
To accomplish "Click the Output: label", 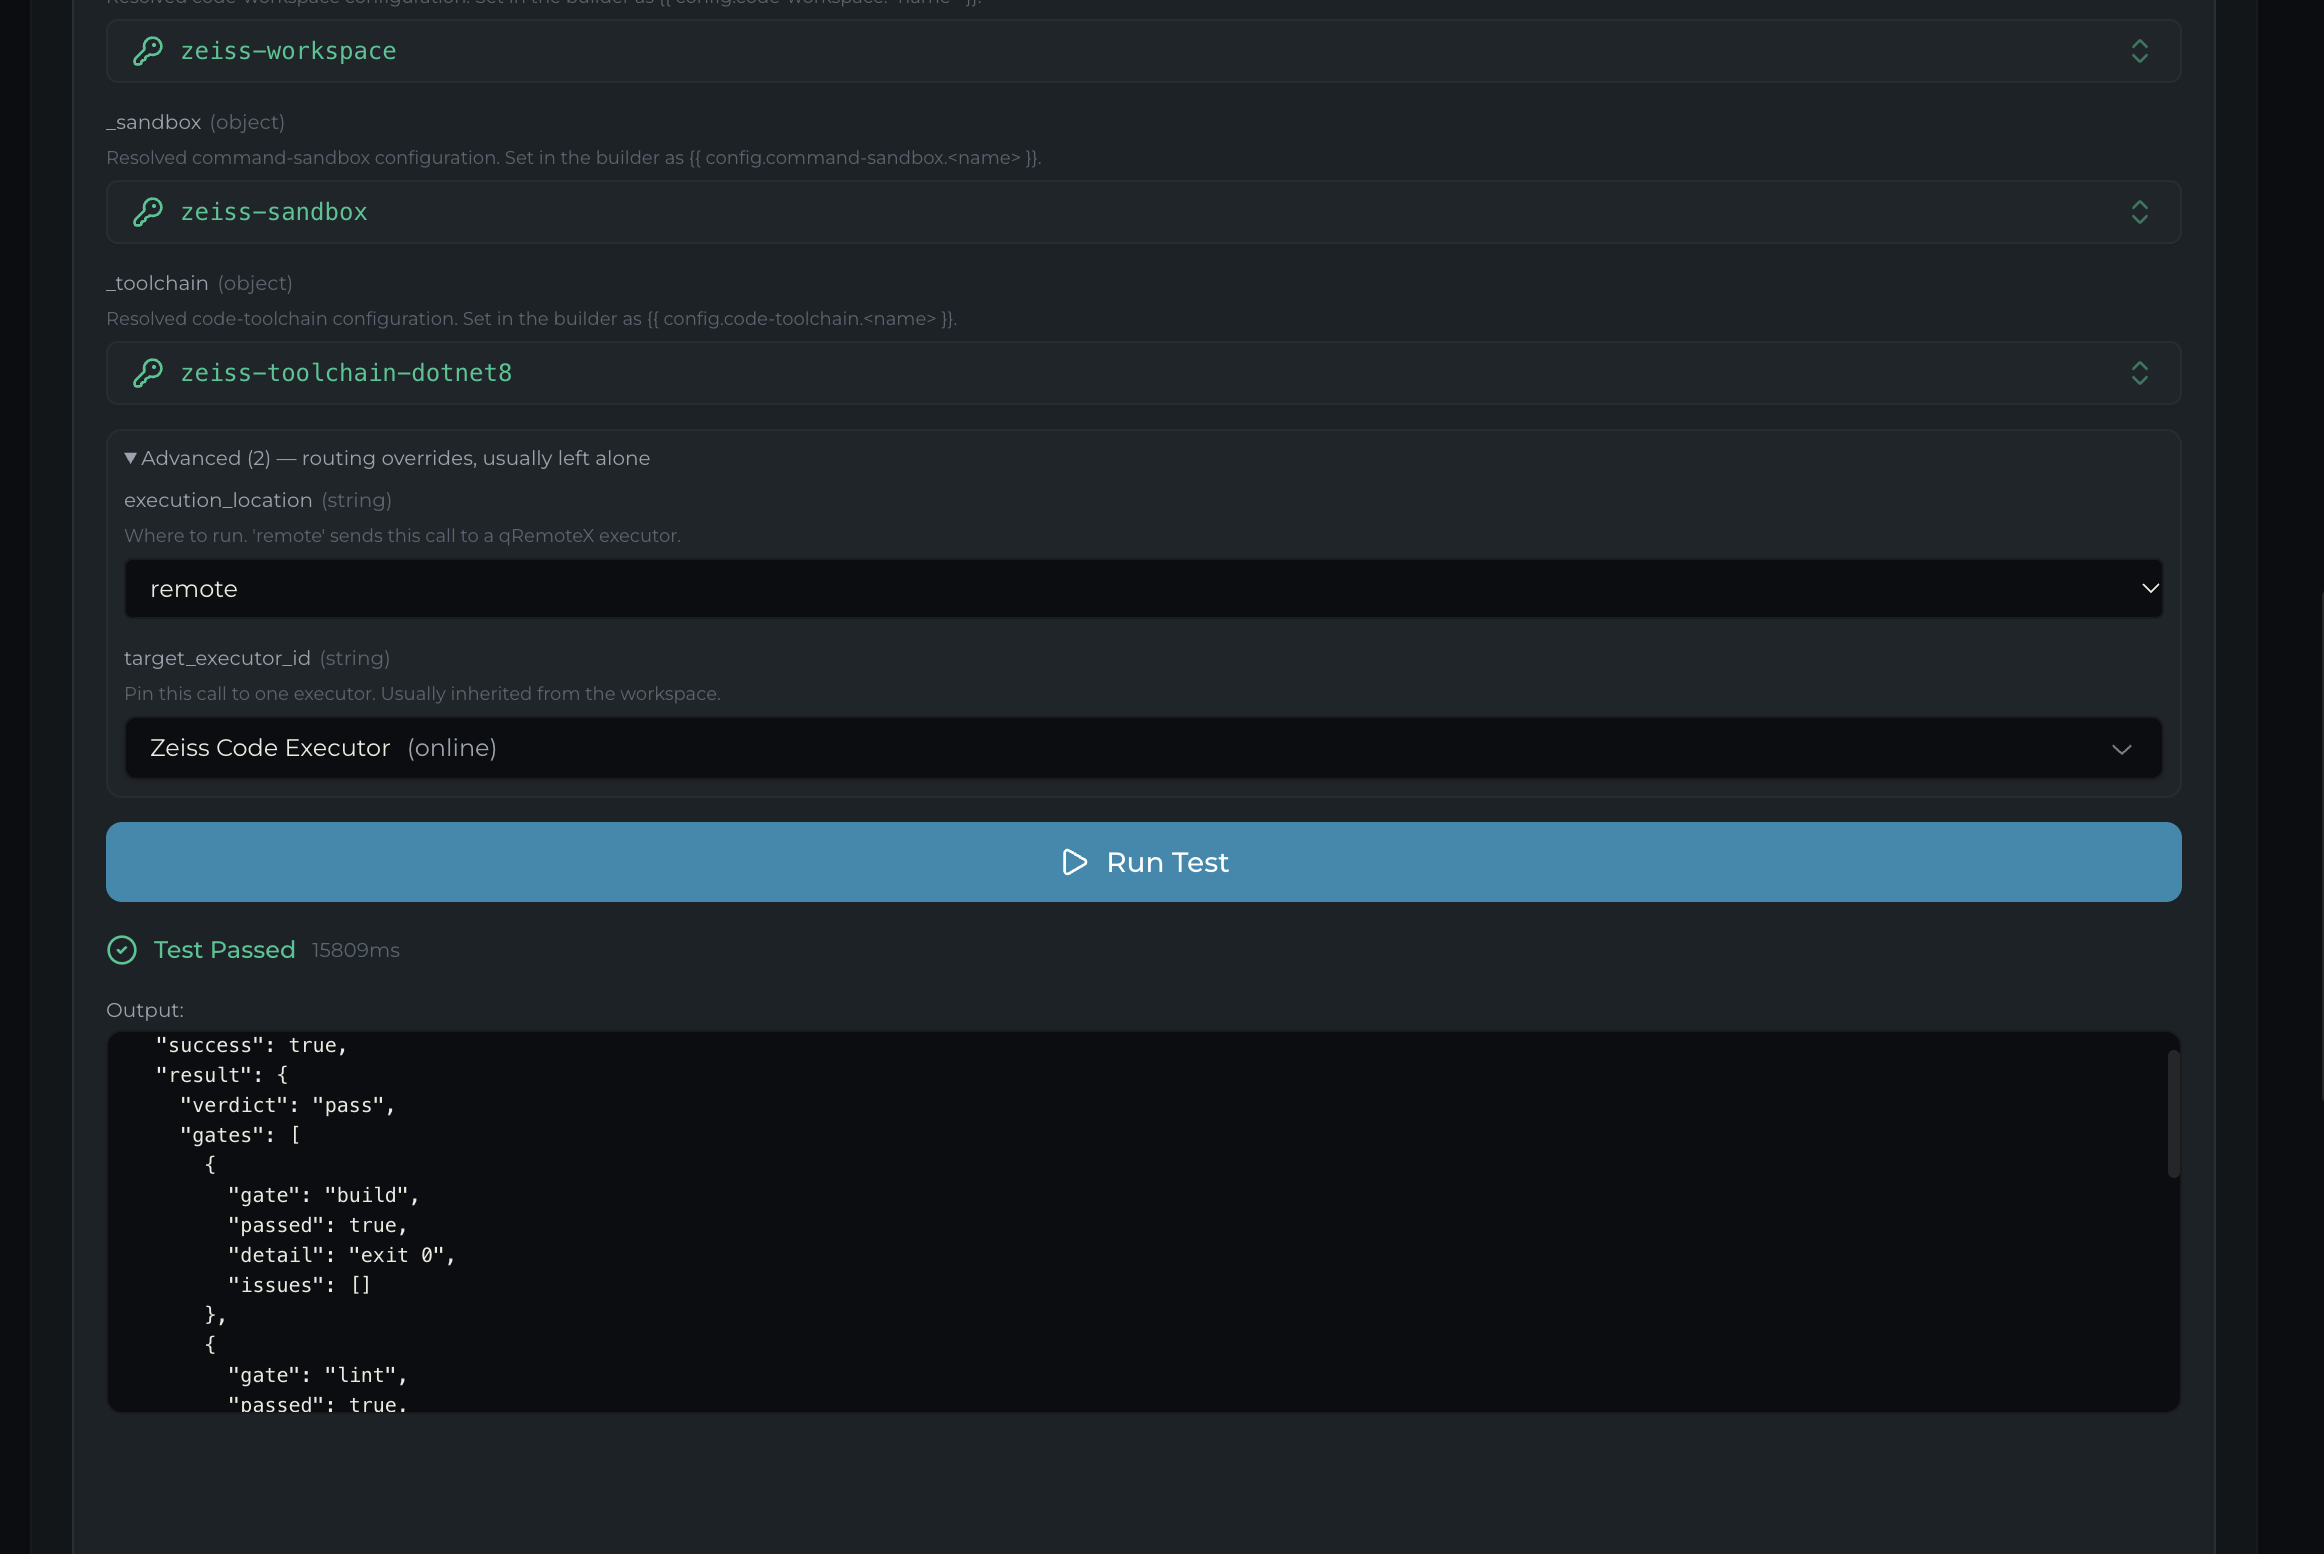I will coord(145,1010).
